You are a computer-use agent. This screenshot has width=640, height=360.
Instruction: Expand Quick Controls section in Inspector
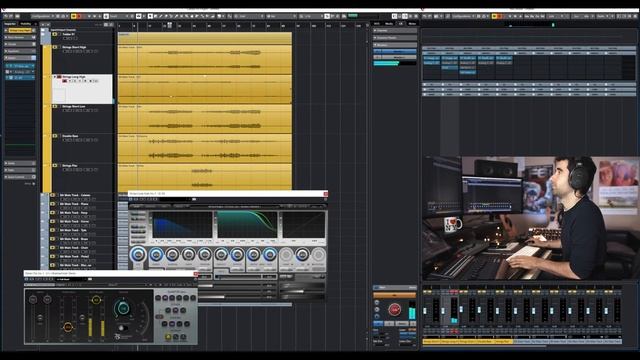tap(20, 177)
